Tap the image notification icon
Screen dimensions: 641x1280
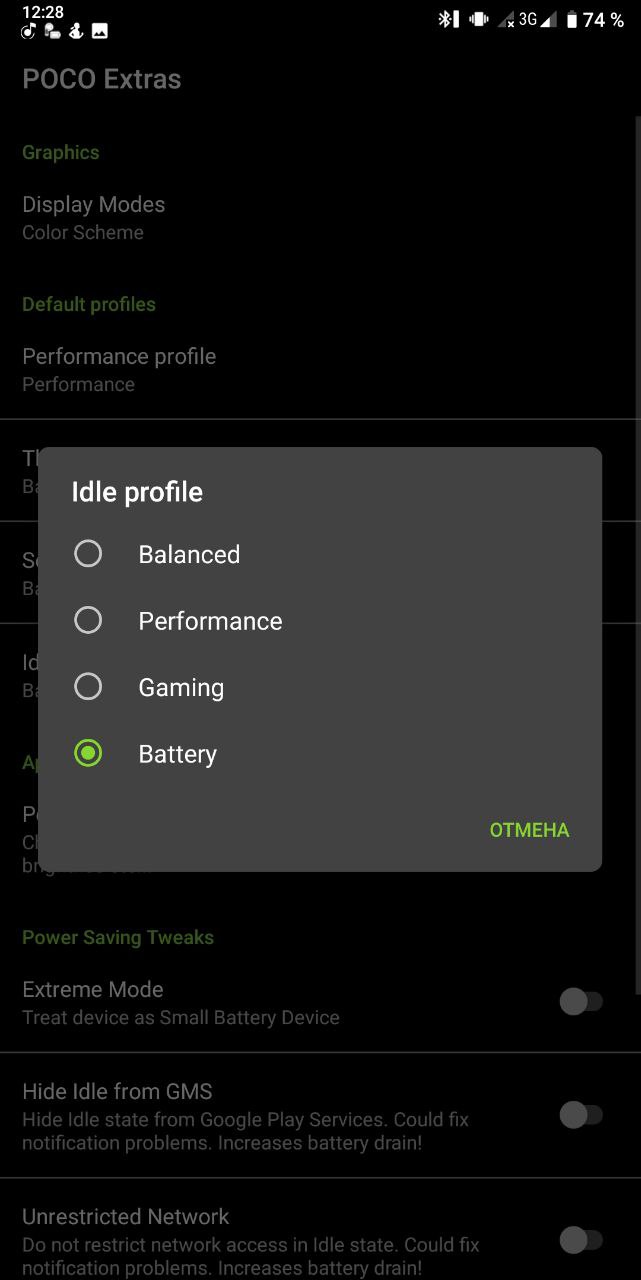(100, 31)
